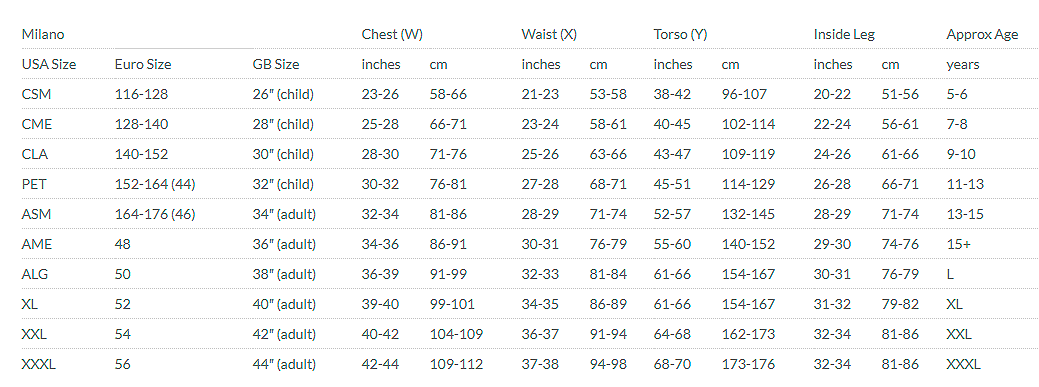Select the Inside Leg header
Viewport: 1039px width, 387px height.
[x=844, y=34]
